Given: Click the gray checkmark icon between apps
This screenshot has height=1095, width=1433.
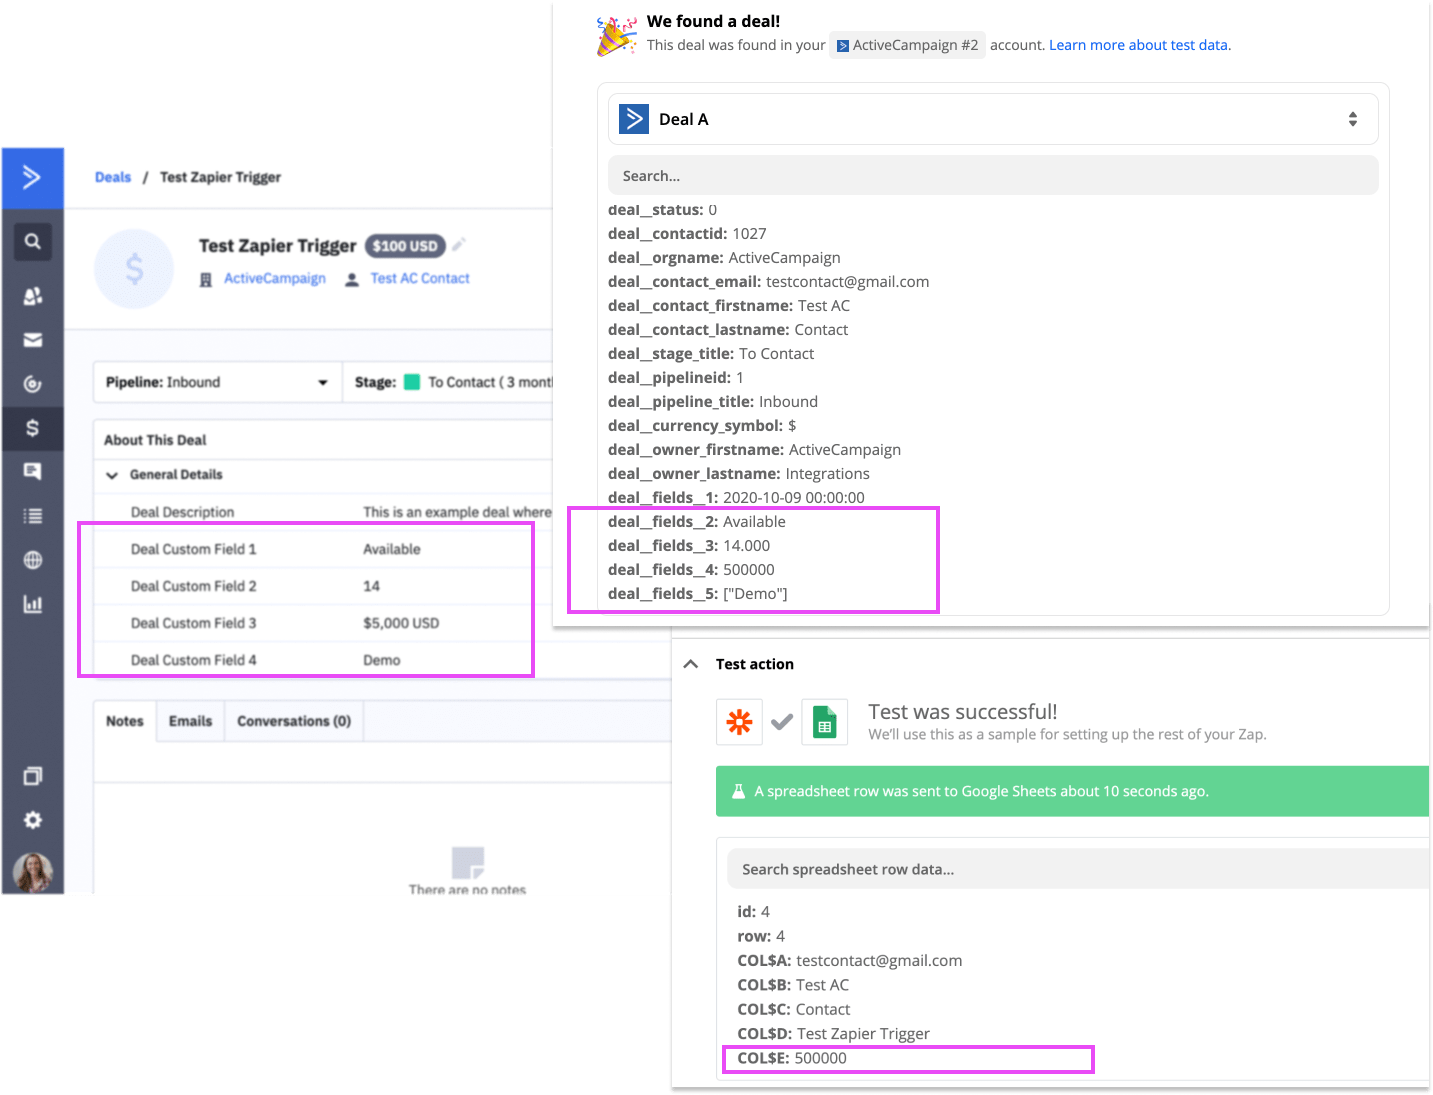Looking at the screenshot, I should [x=782, y=722].
